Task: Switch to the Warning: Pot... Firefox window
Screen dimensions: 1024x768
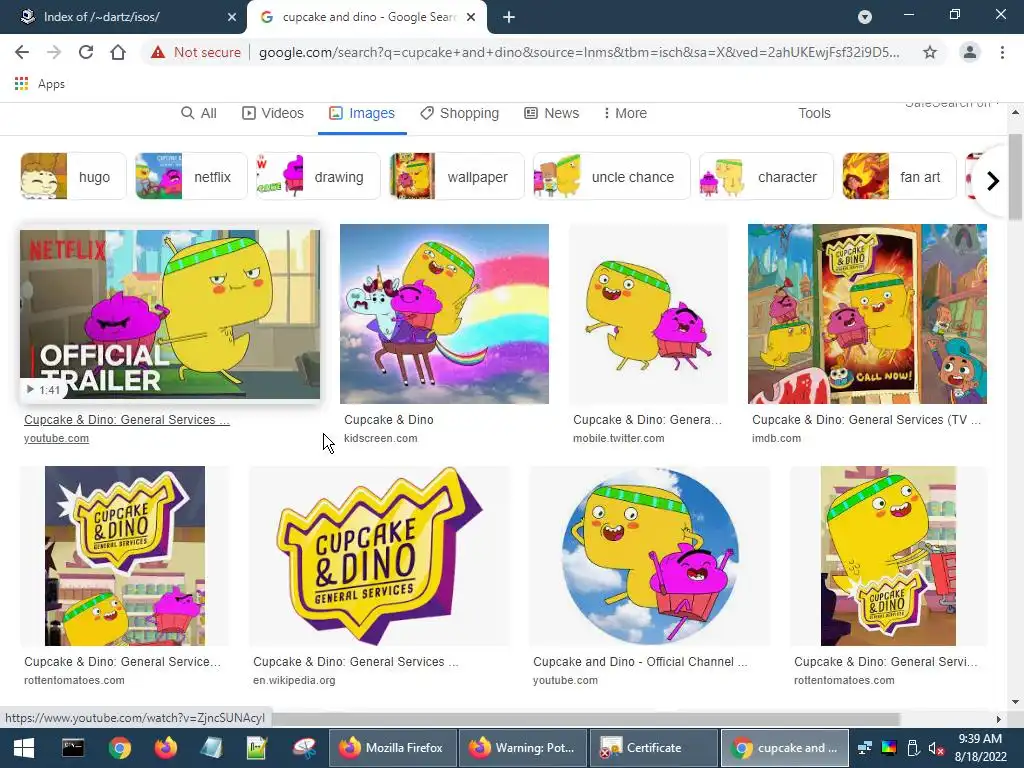Action: point(522,748)
